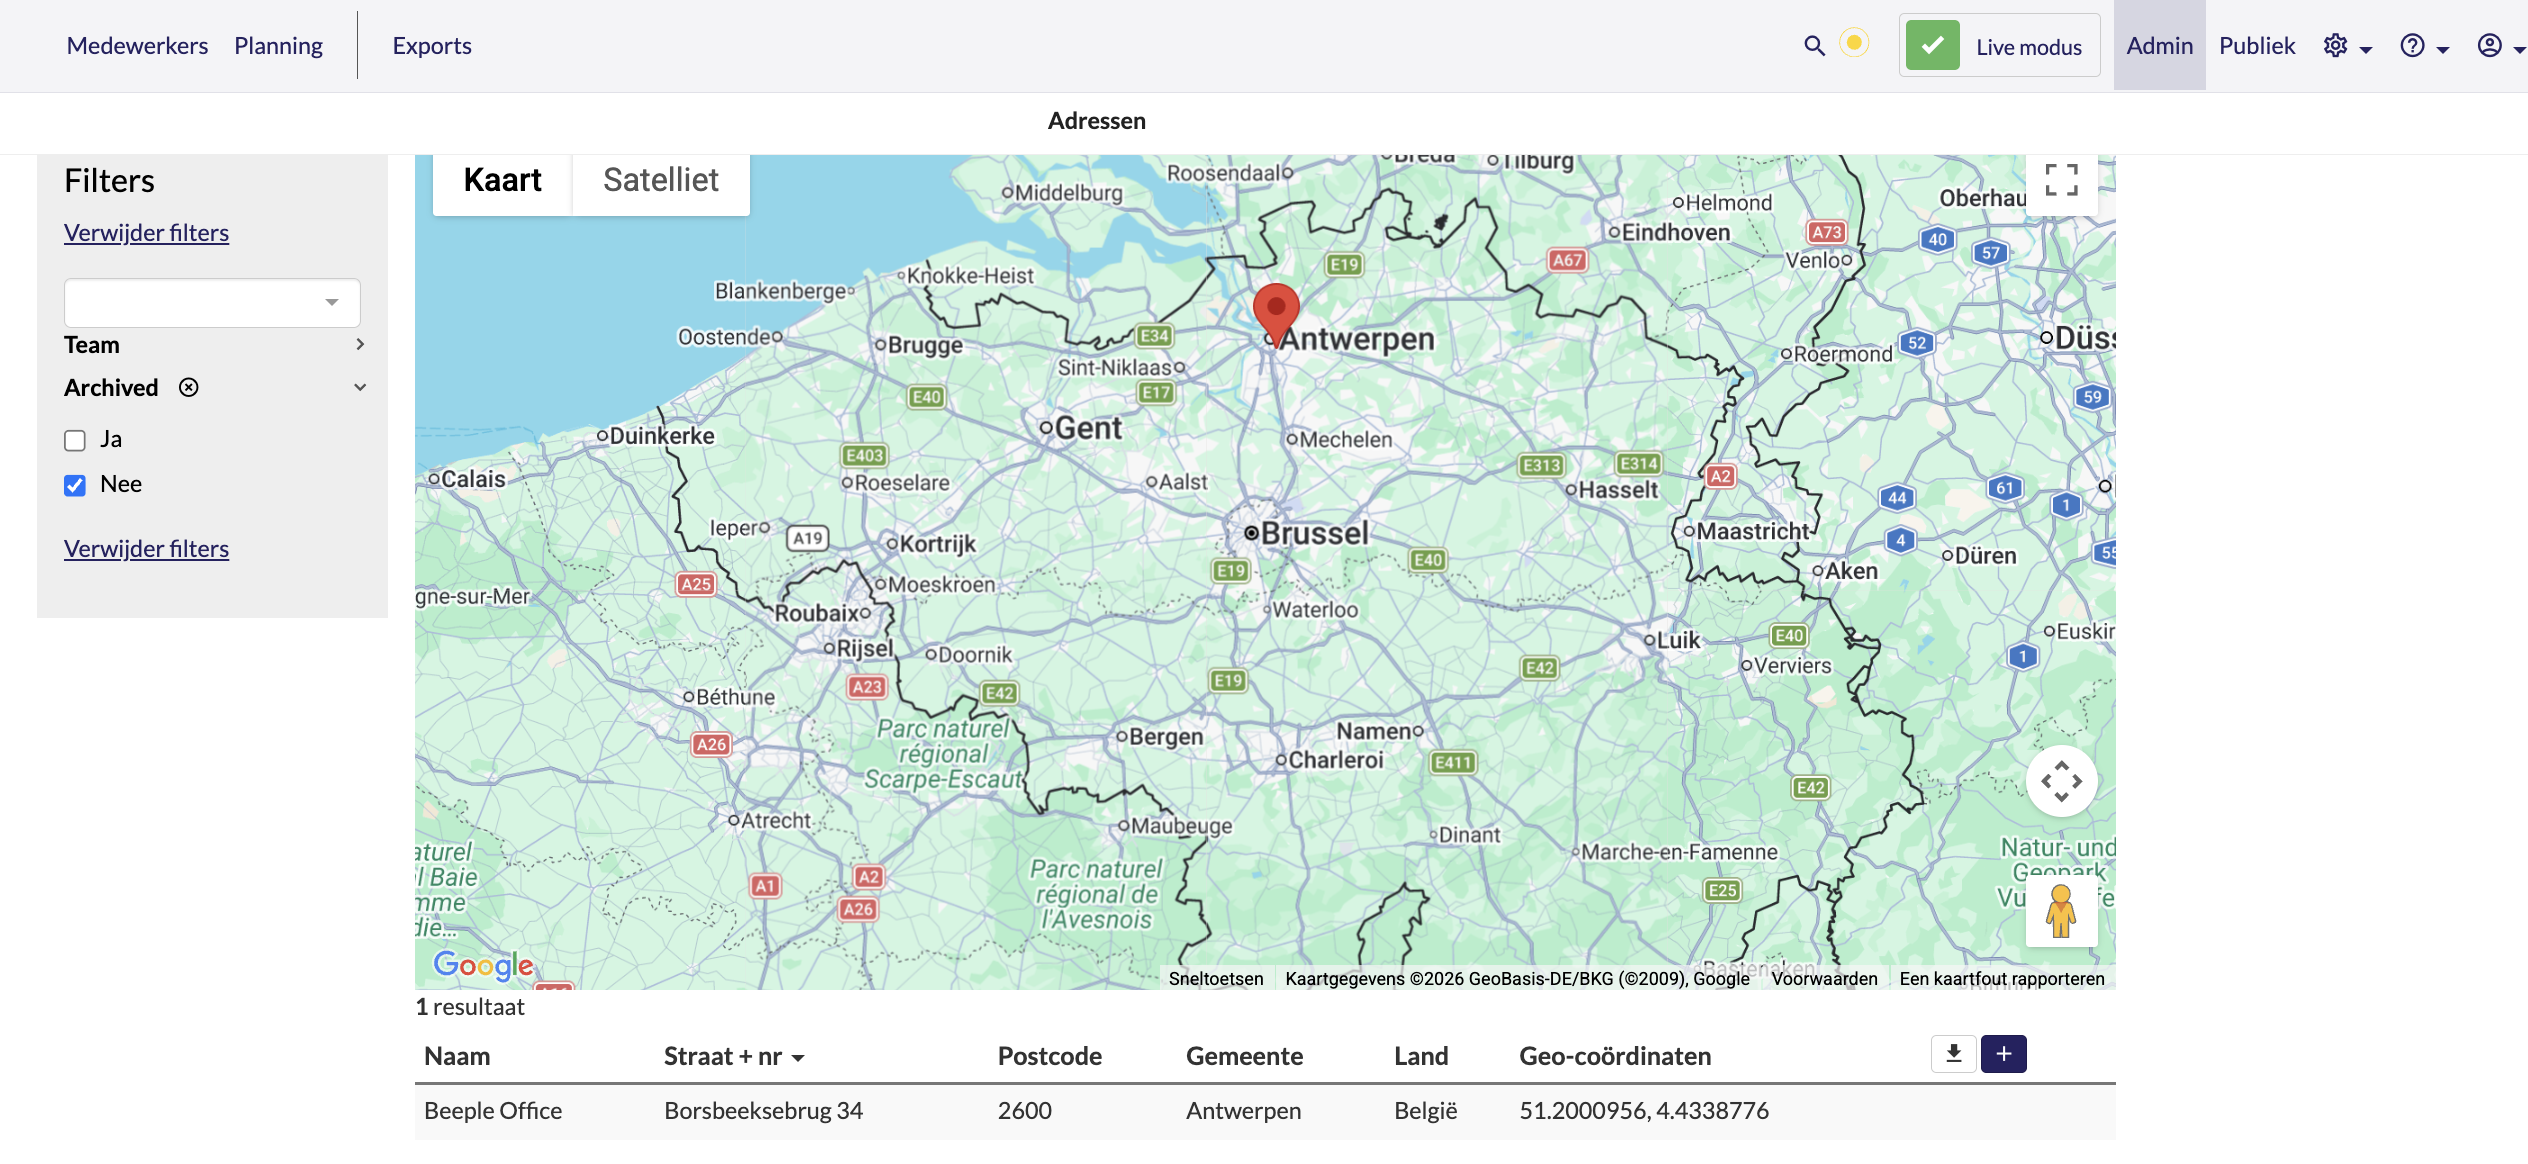The image size is (2528, 1164).
Task: Open the search magnifier icon
Action: [1814, 46]
